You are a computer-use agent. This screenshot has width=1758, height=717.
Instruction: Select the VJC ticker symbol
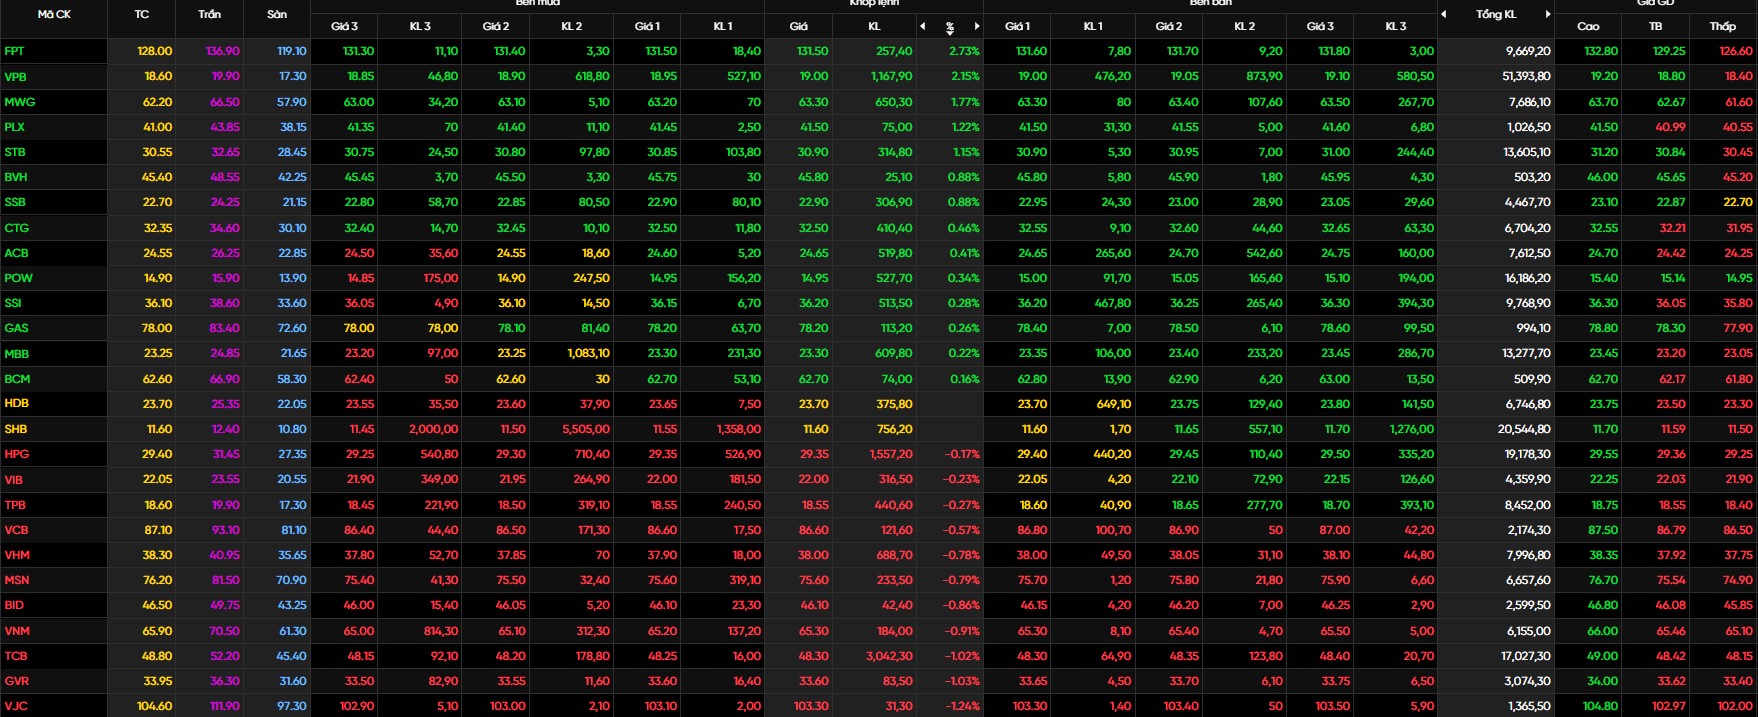[15, 706]
